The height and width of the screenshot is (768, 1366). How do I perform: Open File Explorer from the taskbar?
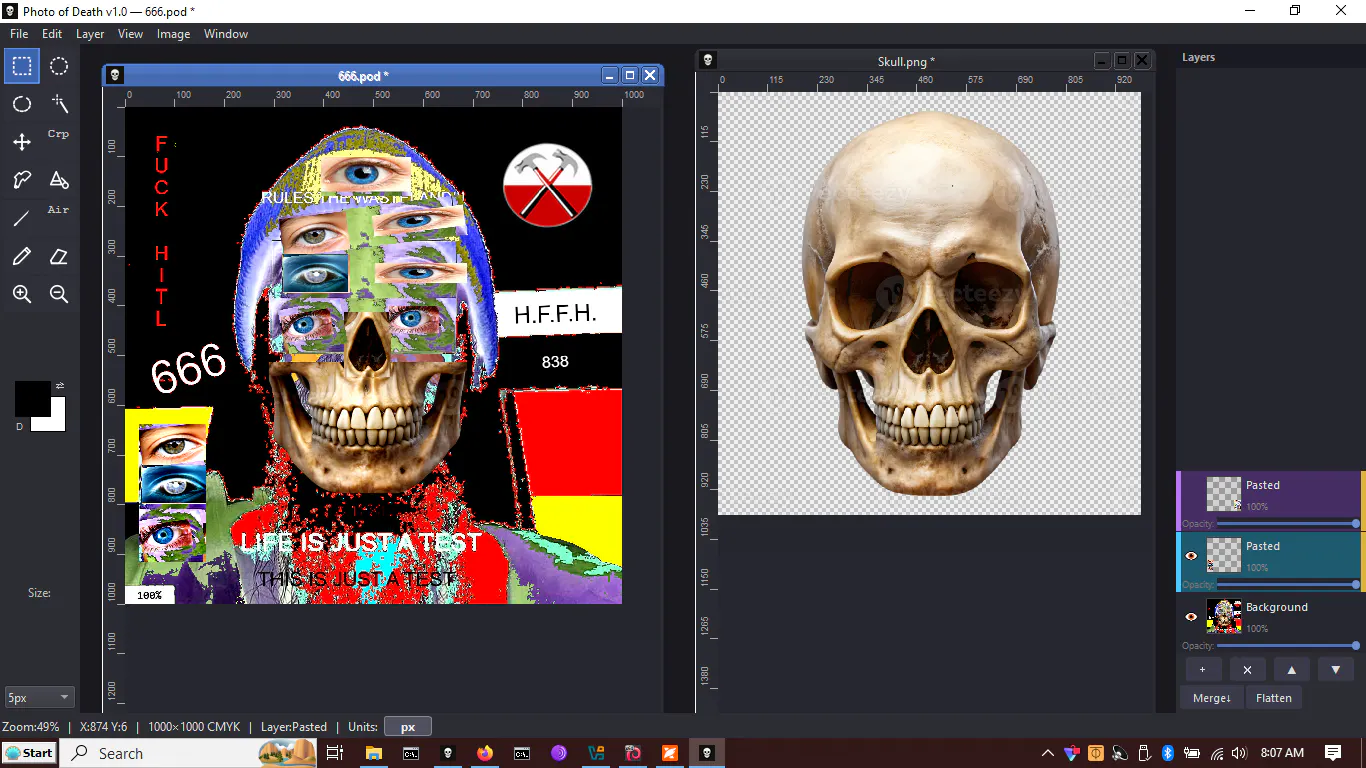(x=373, y=753)
